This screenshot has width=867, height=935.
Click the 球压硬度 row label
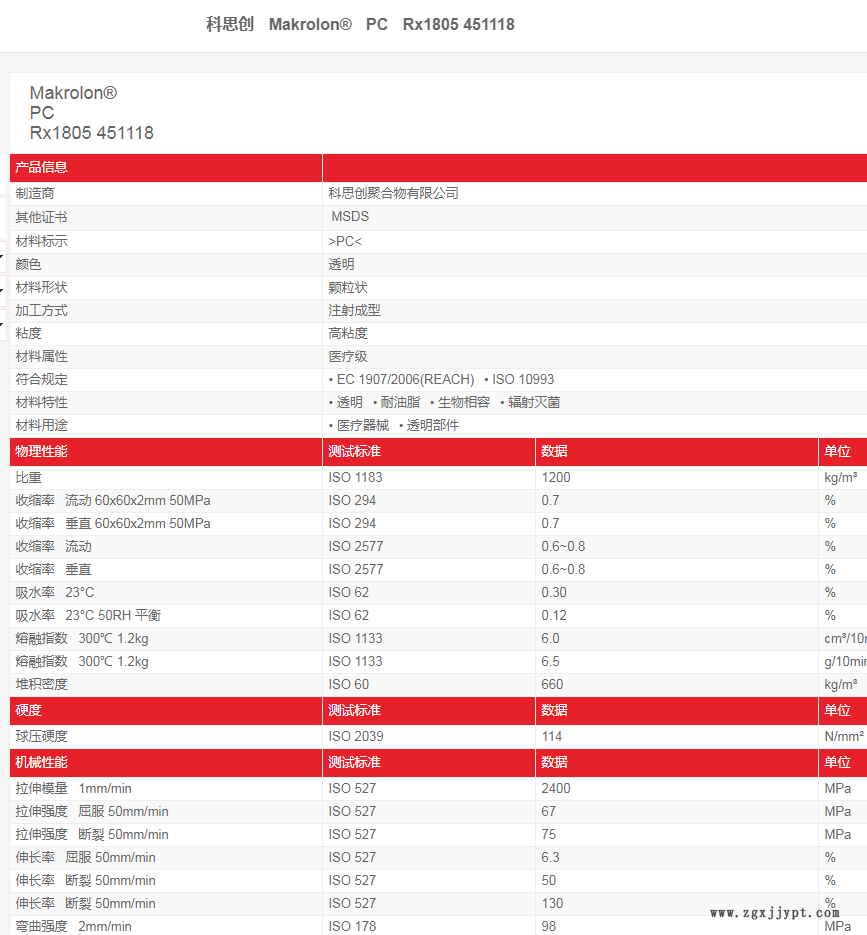(42, 736)
